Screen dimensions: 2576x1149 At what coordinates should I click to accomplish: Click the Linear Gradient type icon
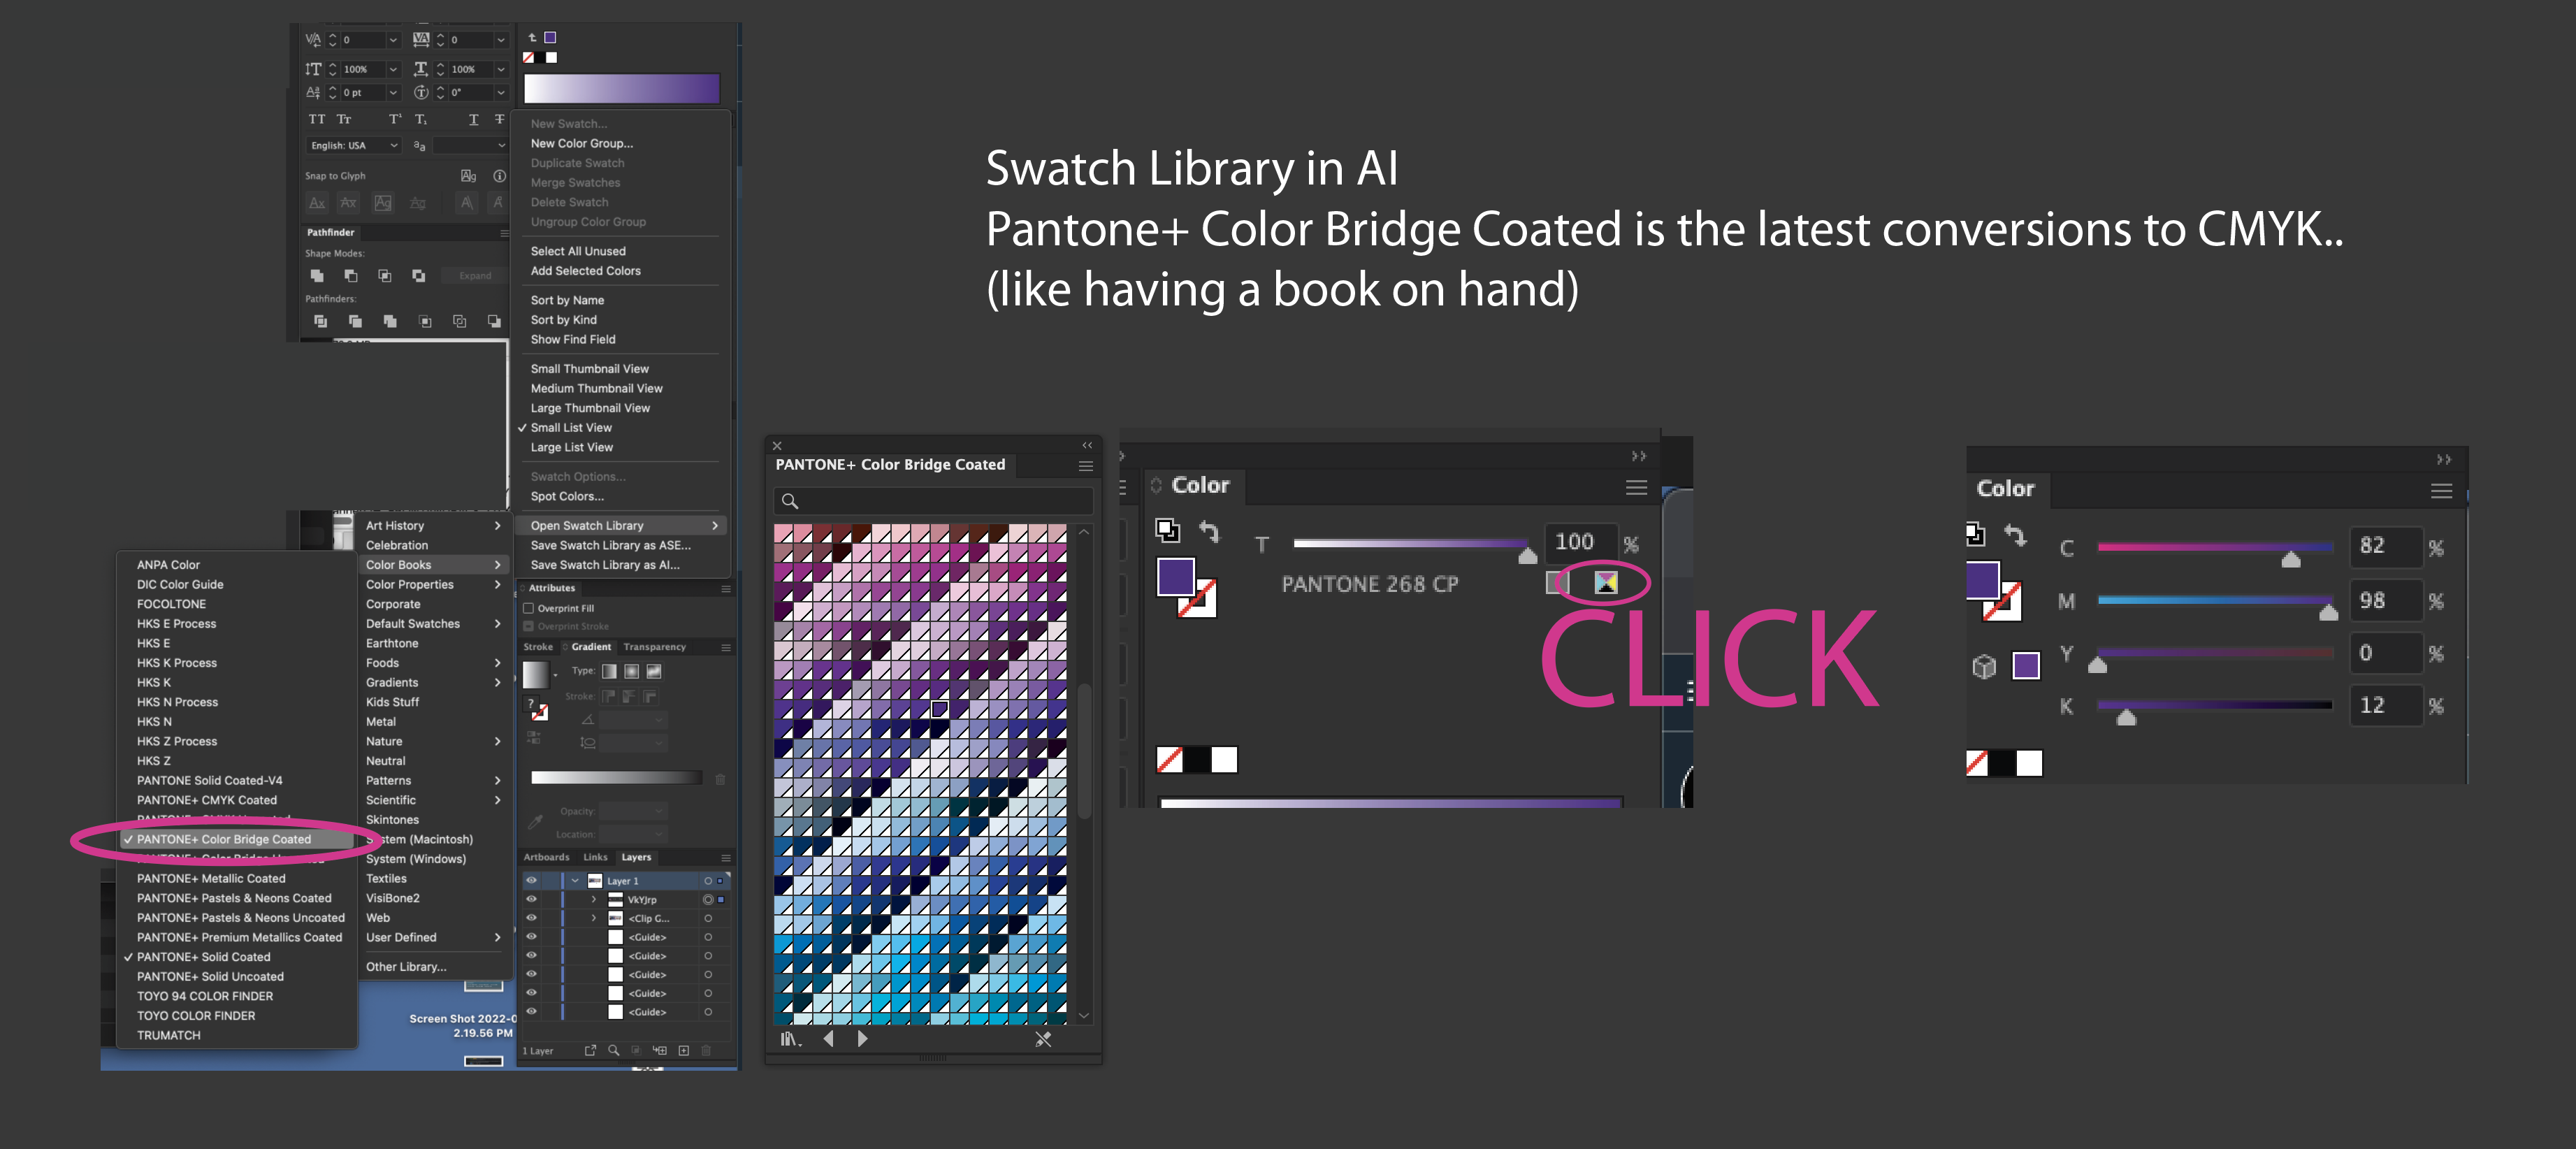609,671
